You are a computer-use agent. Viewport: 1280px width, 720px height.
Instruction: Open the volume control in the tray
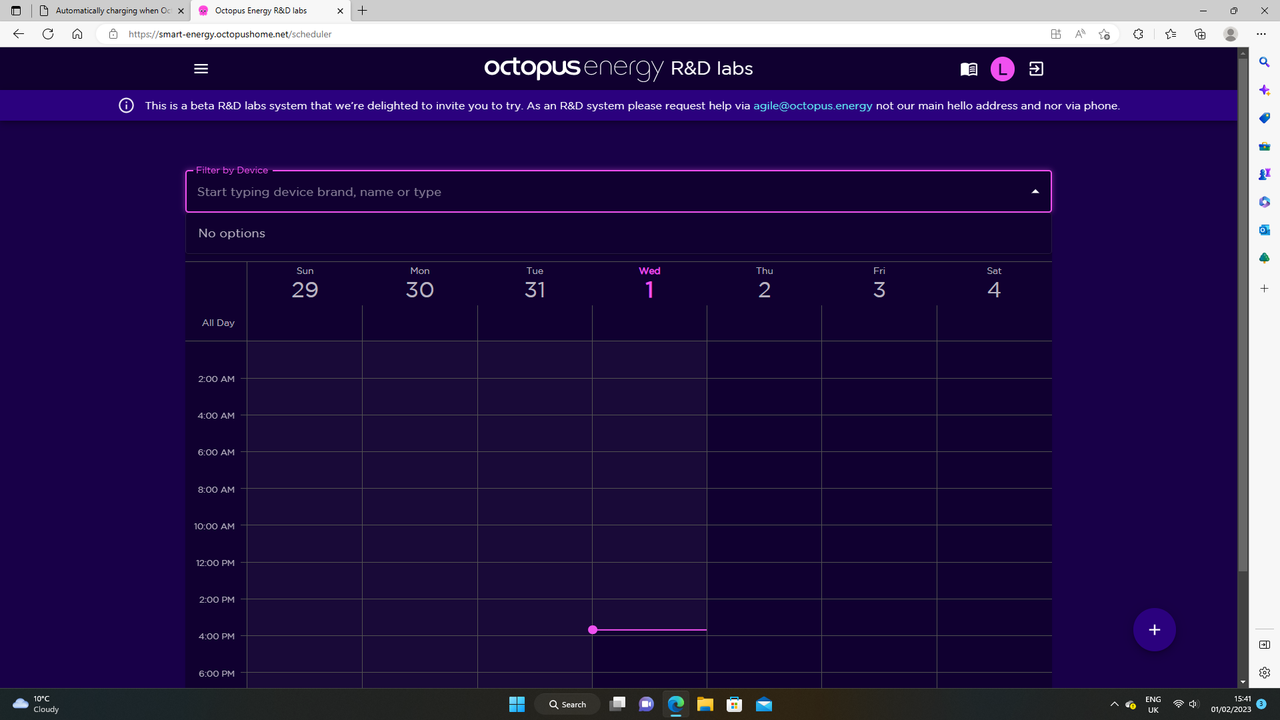(x=1194, y=704)
